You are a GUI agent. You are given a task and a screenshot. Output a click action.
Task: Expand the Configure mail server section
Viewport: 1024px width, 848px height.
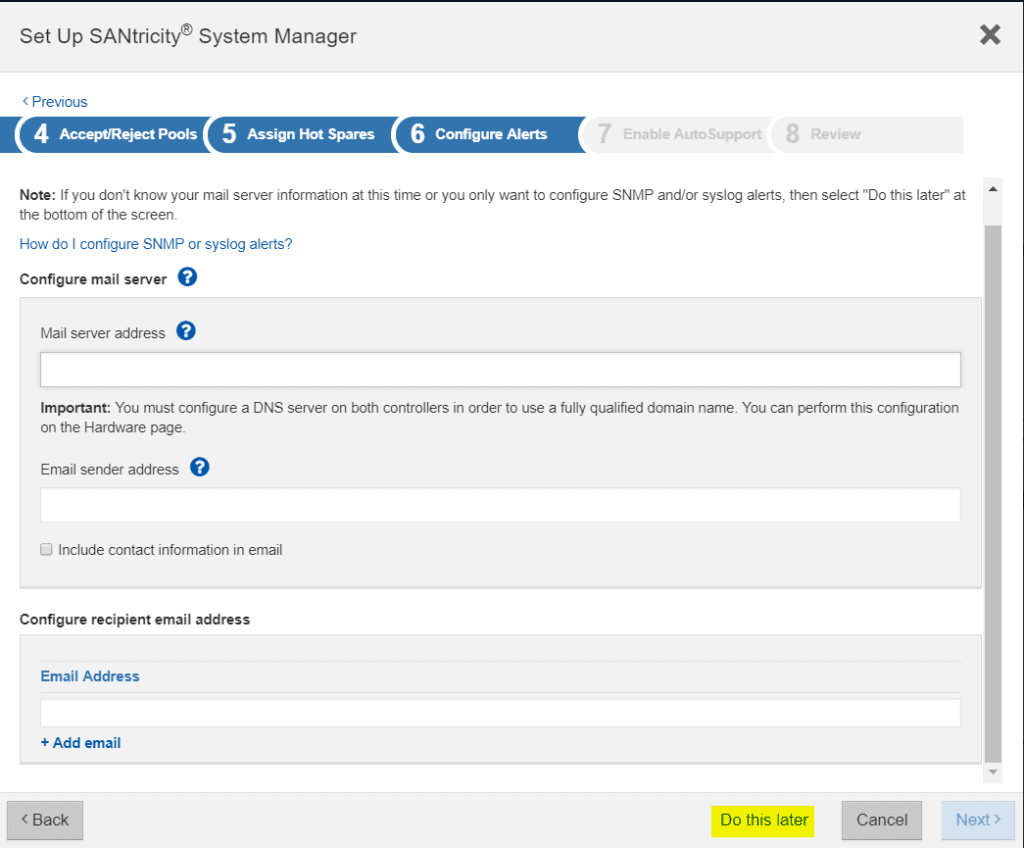point(95,278)
